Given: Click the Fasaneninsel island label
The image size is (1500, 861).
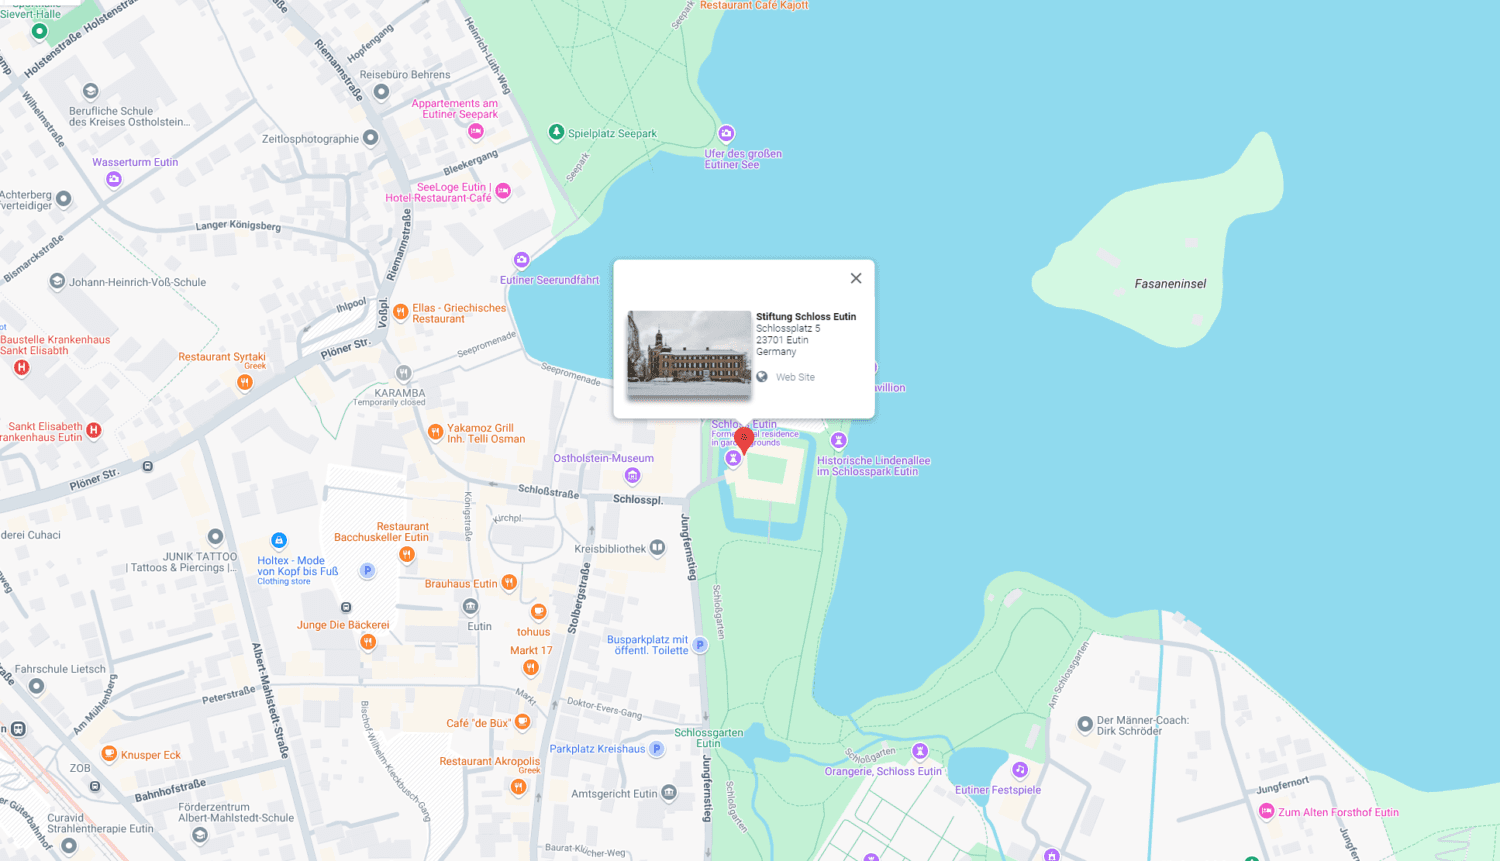Looking at the screenshot, I should pos(1170,284).
